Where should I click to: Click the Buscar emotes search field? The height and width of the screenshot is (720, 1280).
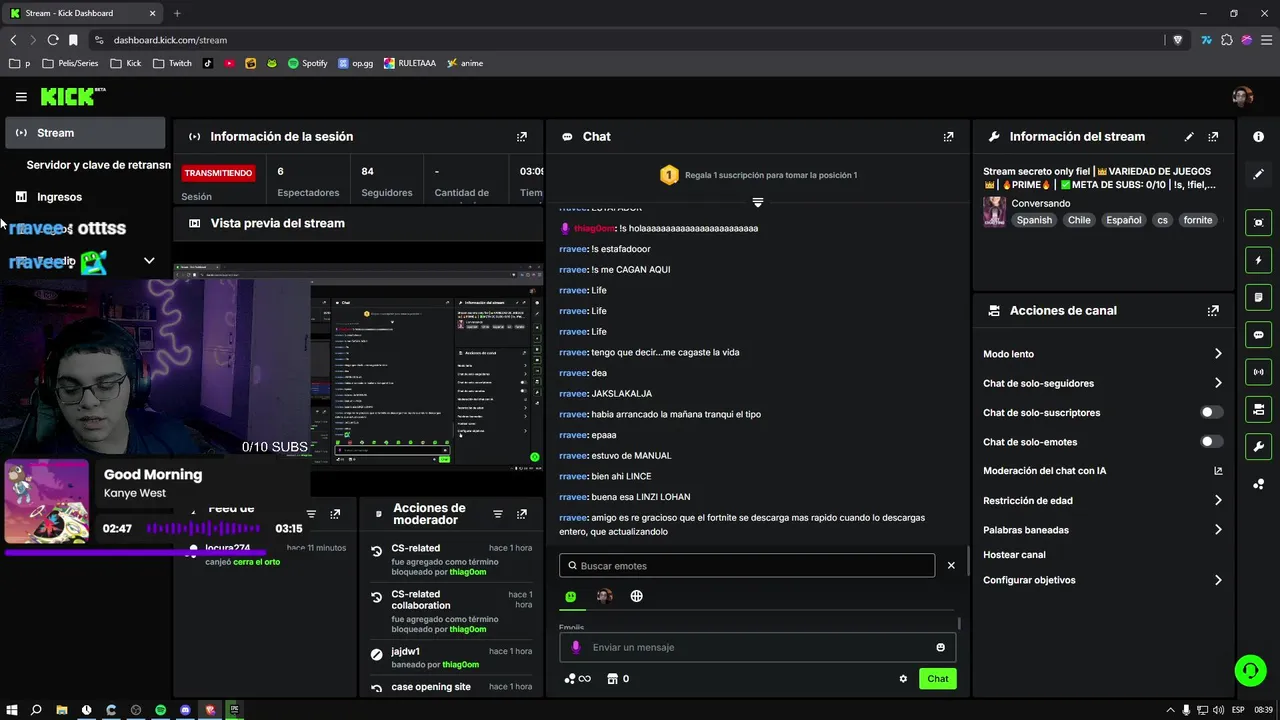point(747,566)
